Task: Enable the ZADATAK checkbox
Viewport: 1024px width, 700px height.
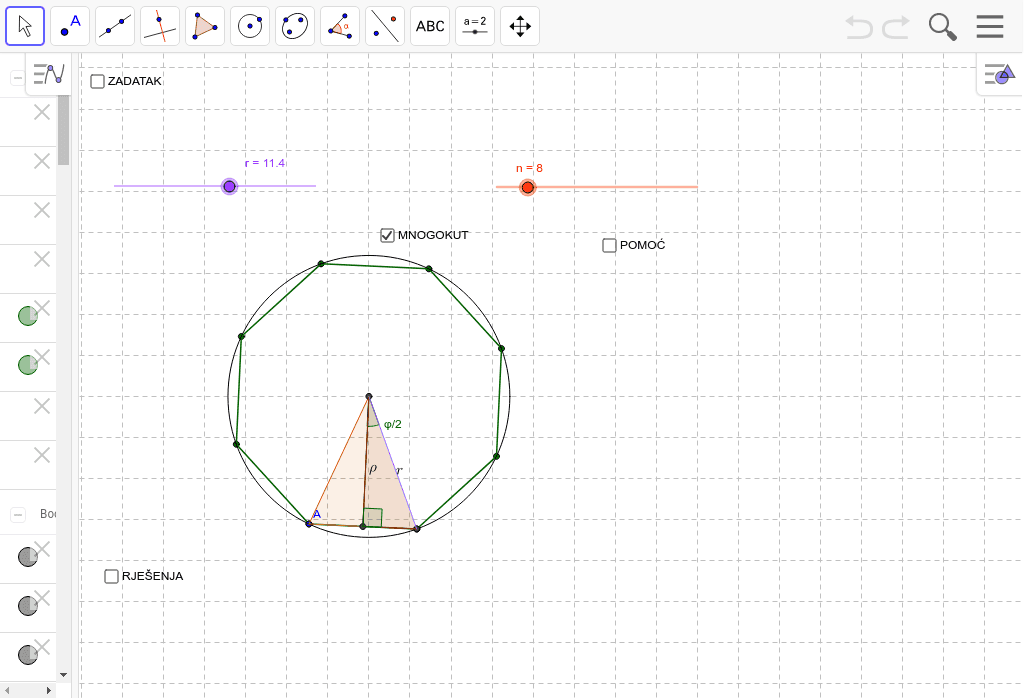Action: click(97, 81)
